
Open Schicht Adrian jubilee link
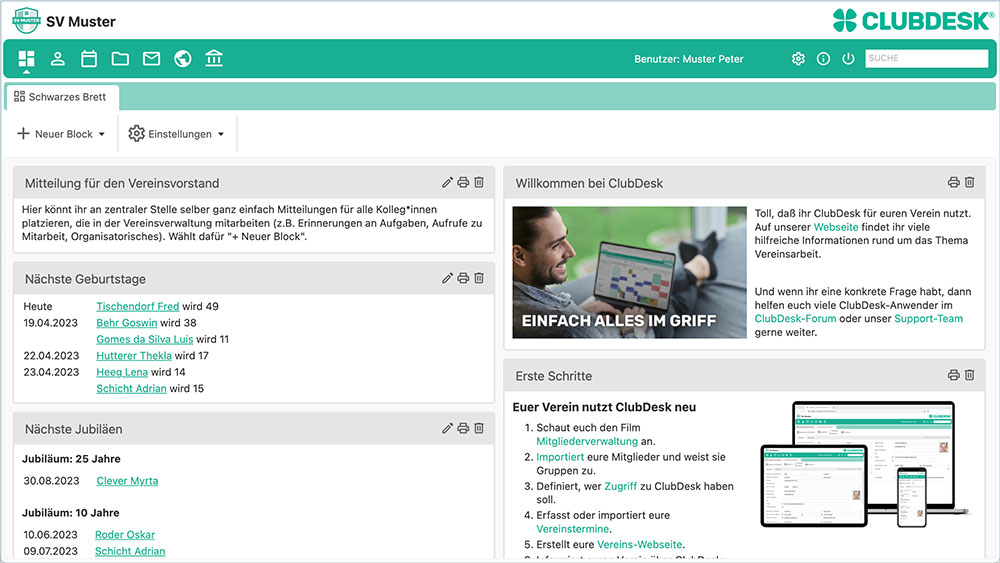[x=130, y=552]
